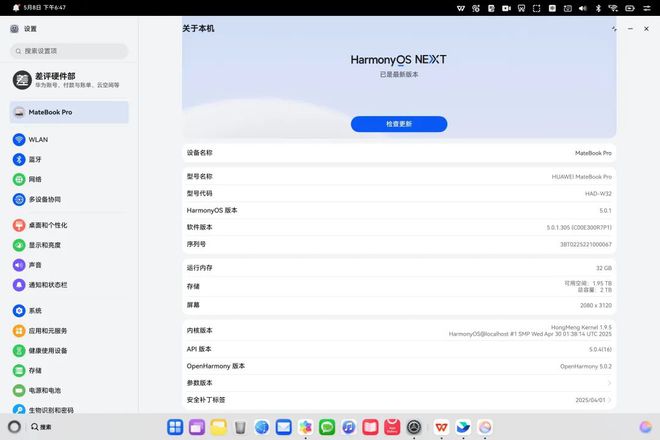660x440 pixels.
Task: Click the serial number value in 序列号 row
Action: [586, 244]
